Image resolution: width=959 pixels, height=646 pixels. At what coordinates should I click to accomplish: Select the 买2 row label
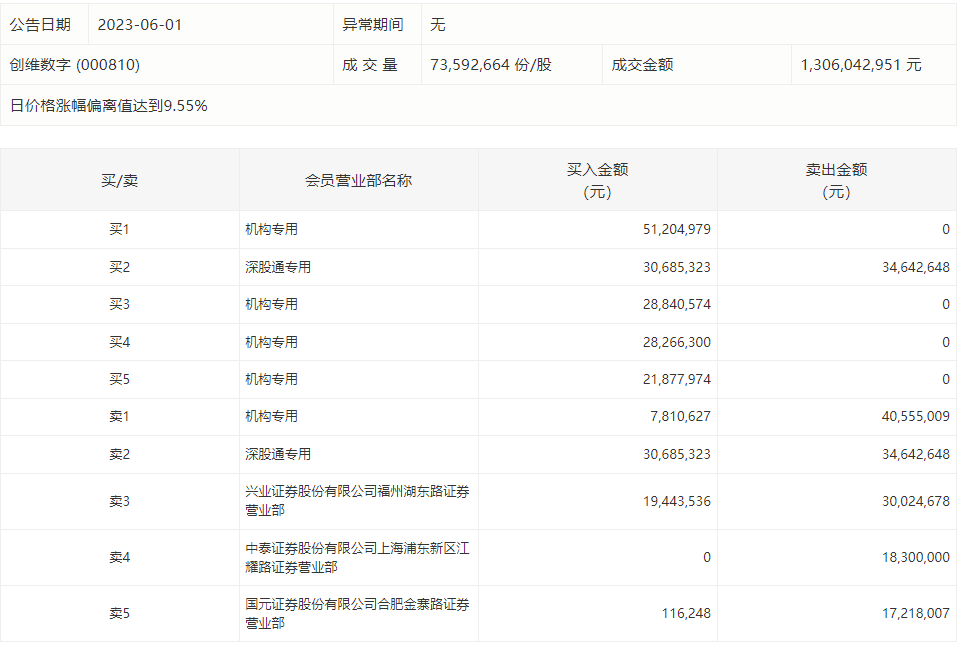coord(119,267)
